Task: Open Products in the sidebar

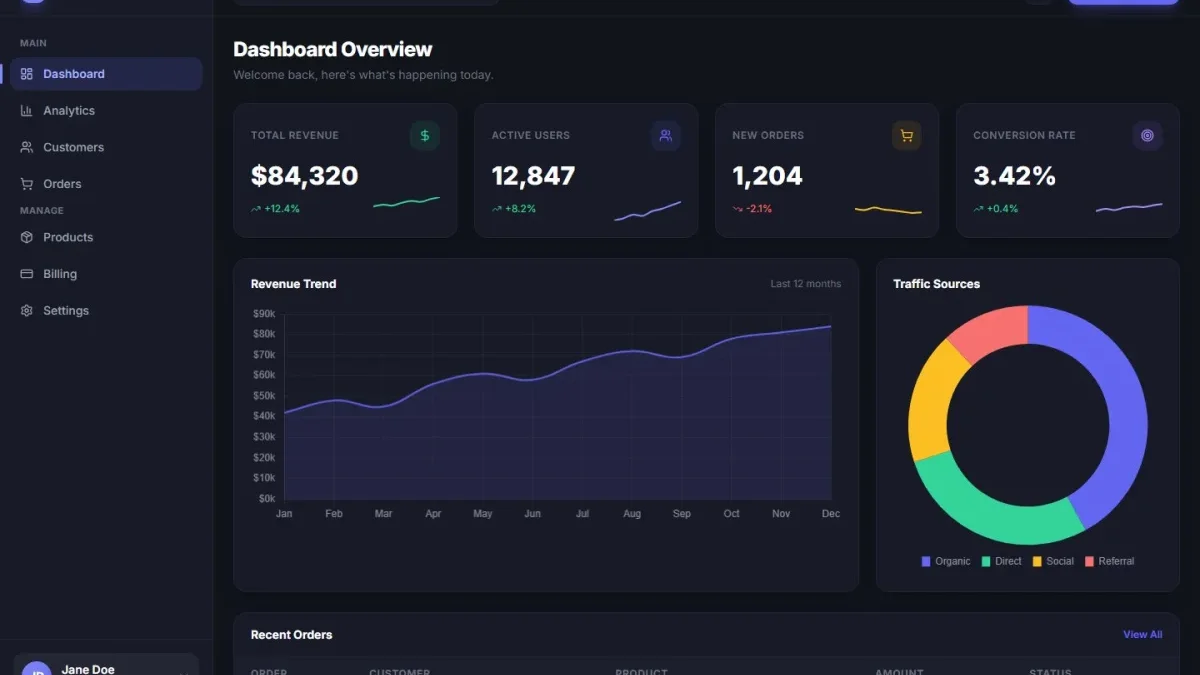Action: coord(106,237)
